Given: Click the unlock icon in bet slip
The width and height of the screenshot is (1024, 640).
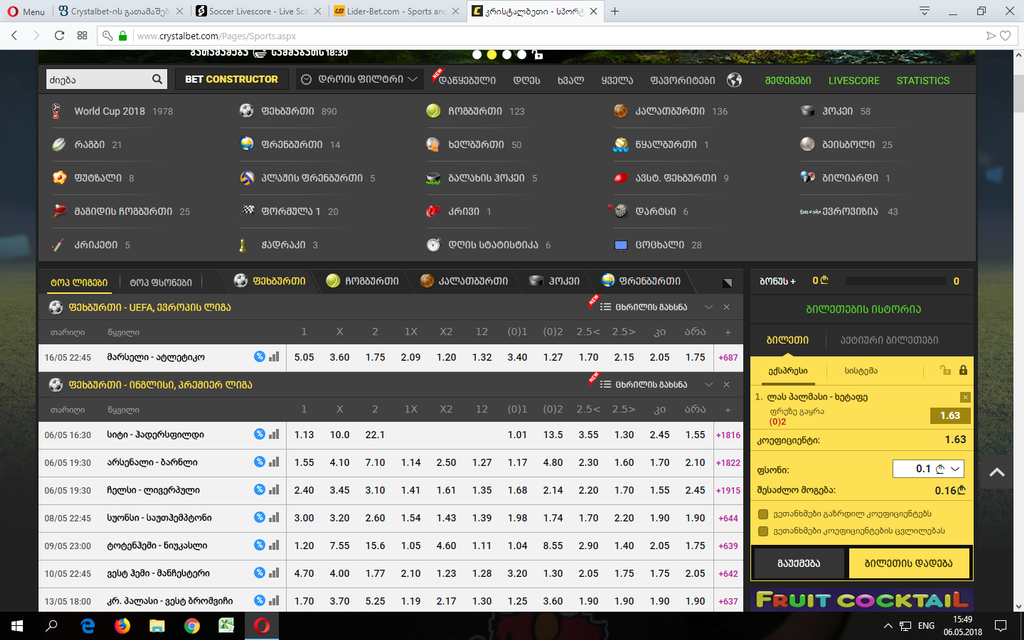Looking at the screenshot, I should (945, 370).
